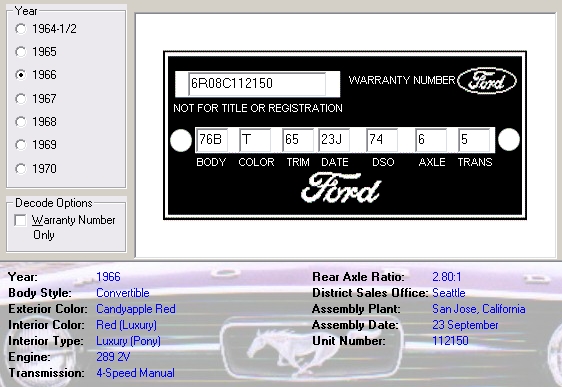Click the left rivet circle on data plate
The height and width of the screenshot is (387, 562).
(181, 140)
